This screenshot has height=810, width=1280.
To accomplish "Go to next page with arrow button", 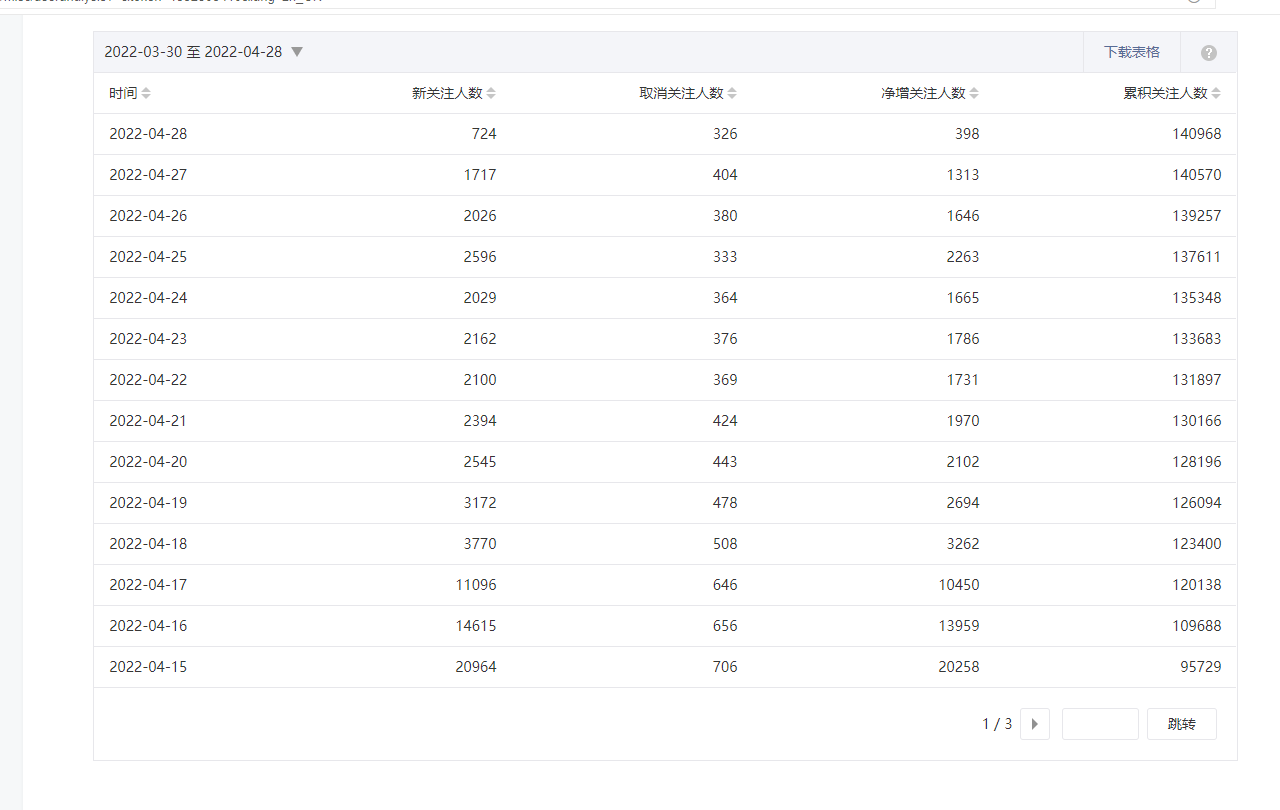I will click(1034, 724).
